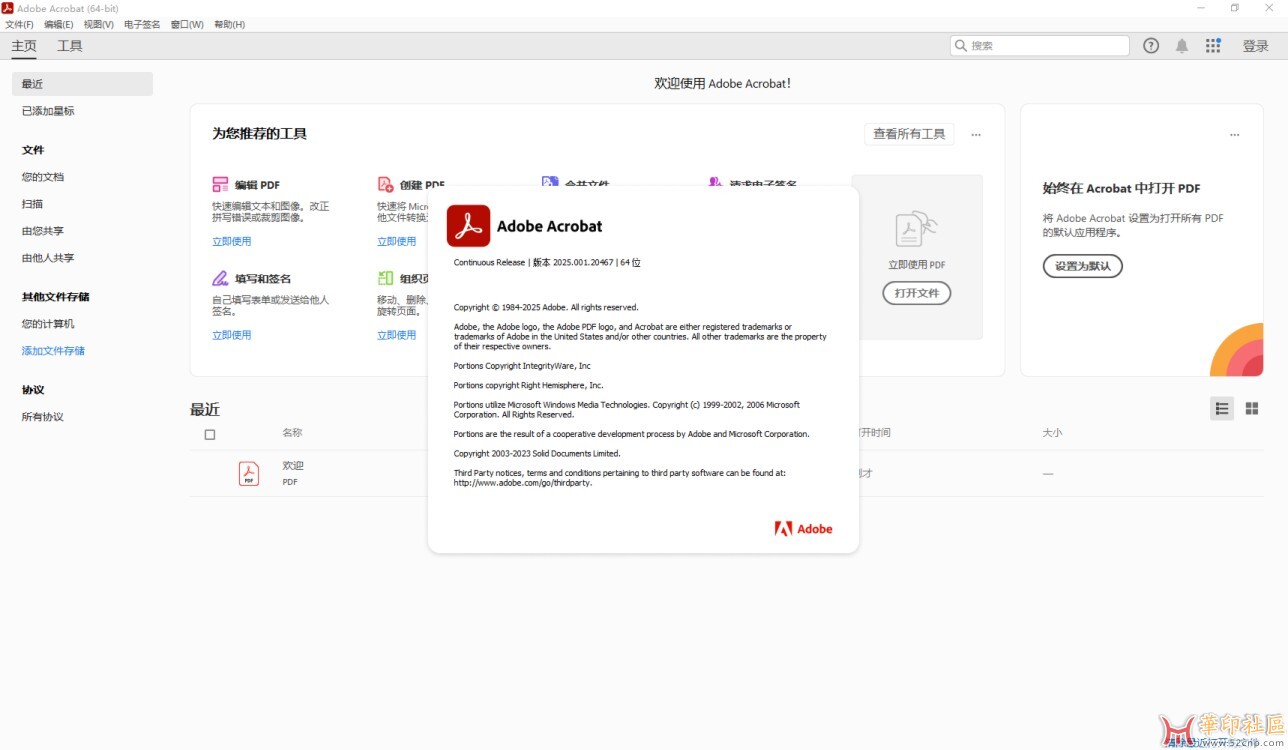Image resolution: width=1288 pixels, height=750 pixels.
Task: Open the apps grid icon
Action: coord(1213,46)
